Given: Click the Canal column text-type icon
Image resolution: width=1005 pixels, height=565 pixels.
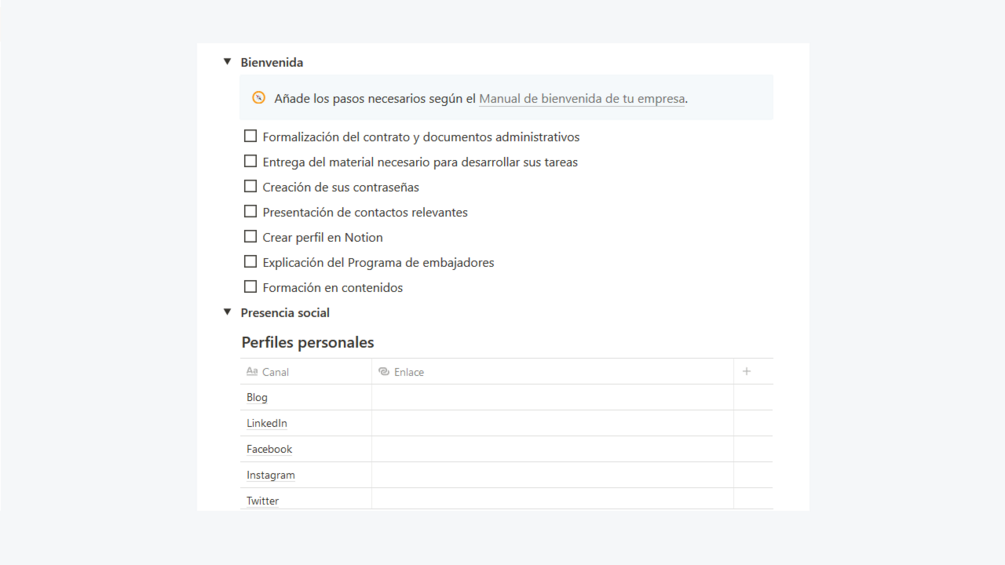Looking at the screenshot, I should point(252,372).
